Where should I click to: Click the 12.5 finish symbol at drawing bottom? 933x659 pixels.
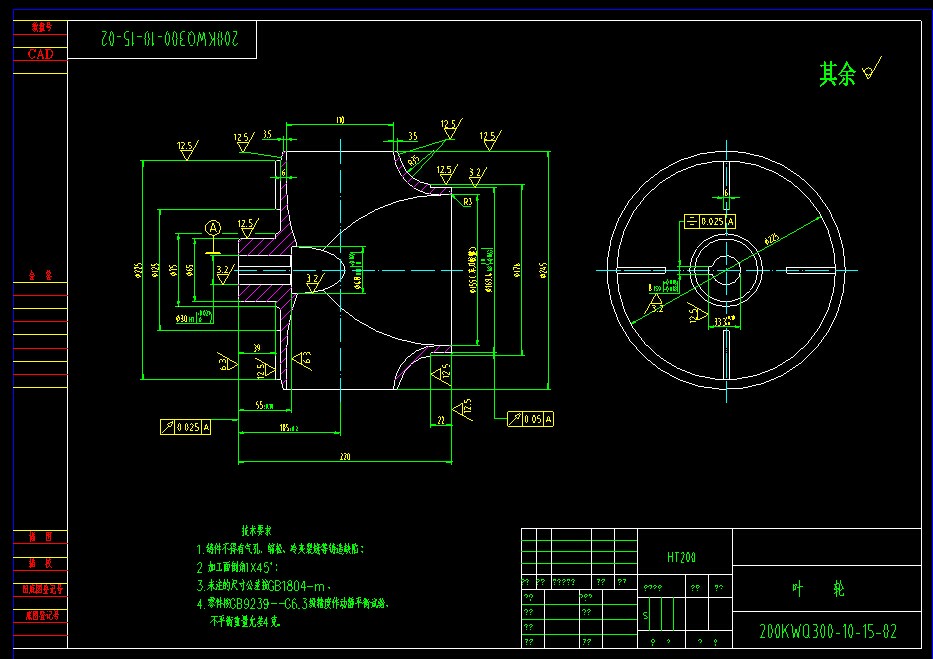click(468, 405)
